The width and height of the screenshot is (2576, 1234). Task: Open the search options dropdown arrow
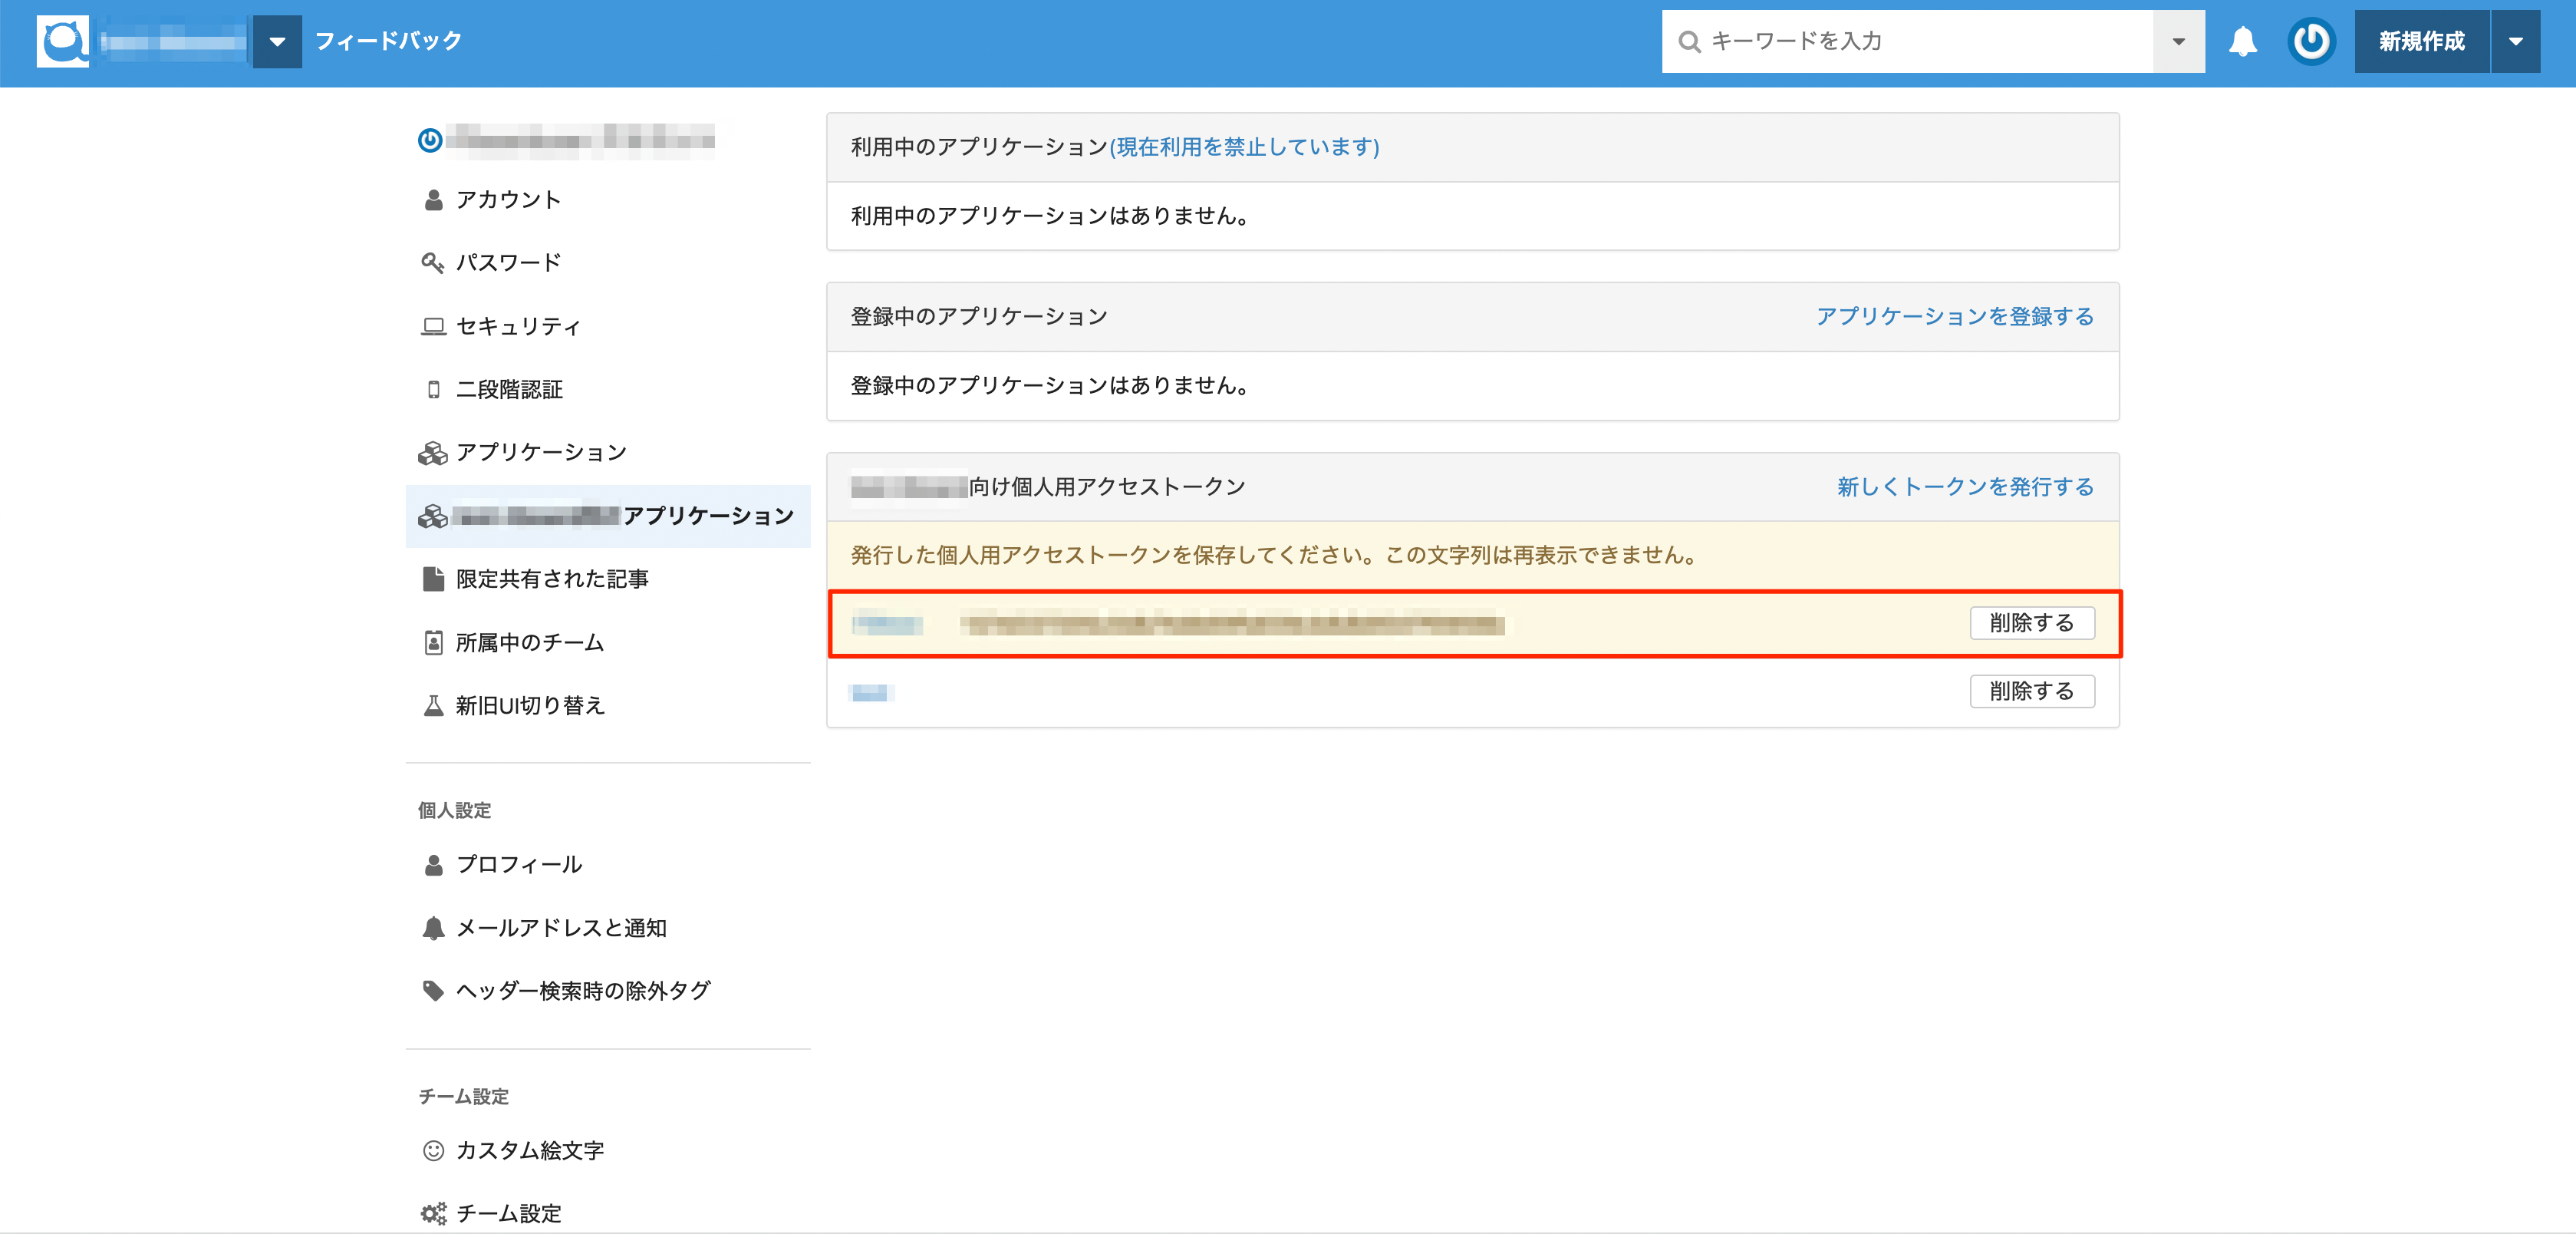[x=2178, y=41]
